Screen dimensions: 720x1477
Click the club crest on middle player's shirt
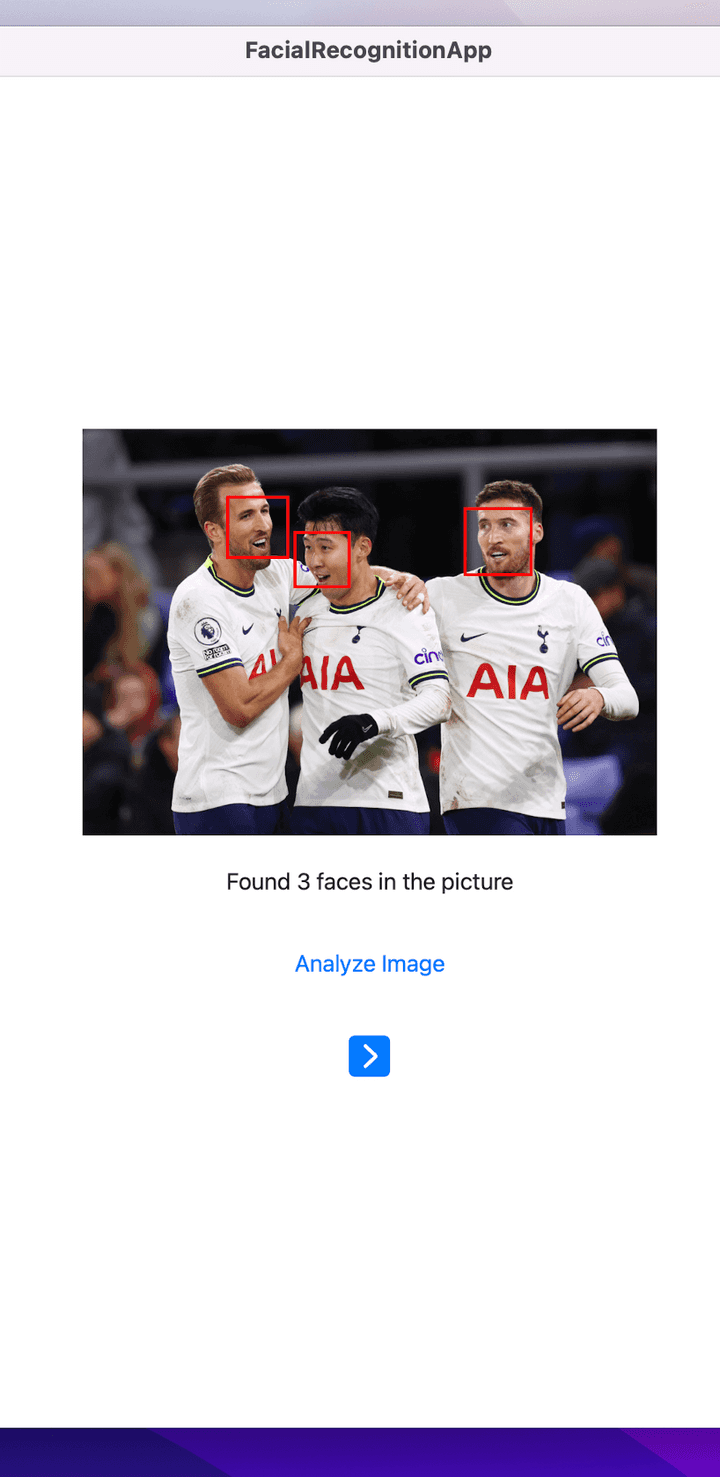click(358, 633)
